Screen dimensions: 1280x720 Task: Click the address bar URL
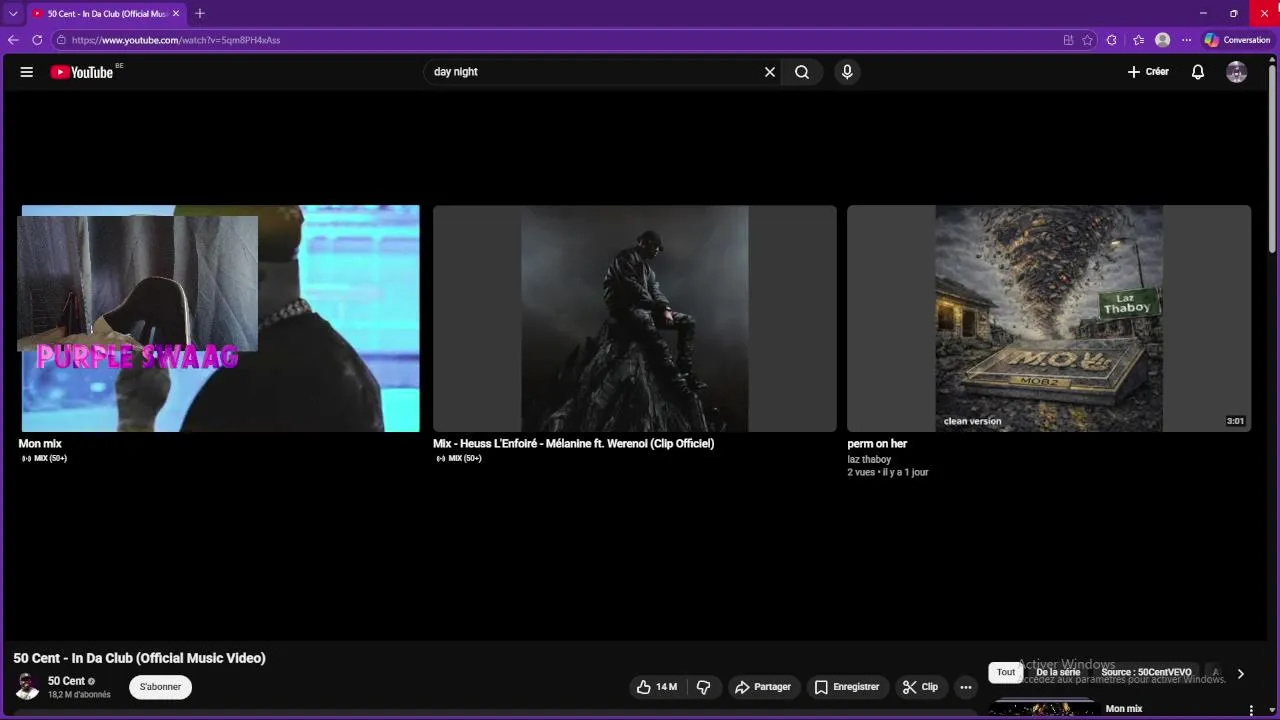point(176,40)
